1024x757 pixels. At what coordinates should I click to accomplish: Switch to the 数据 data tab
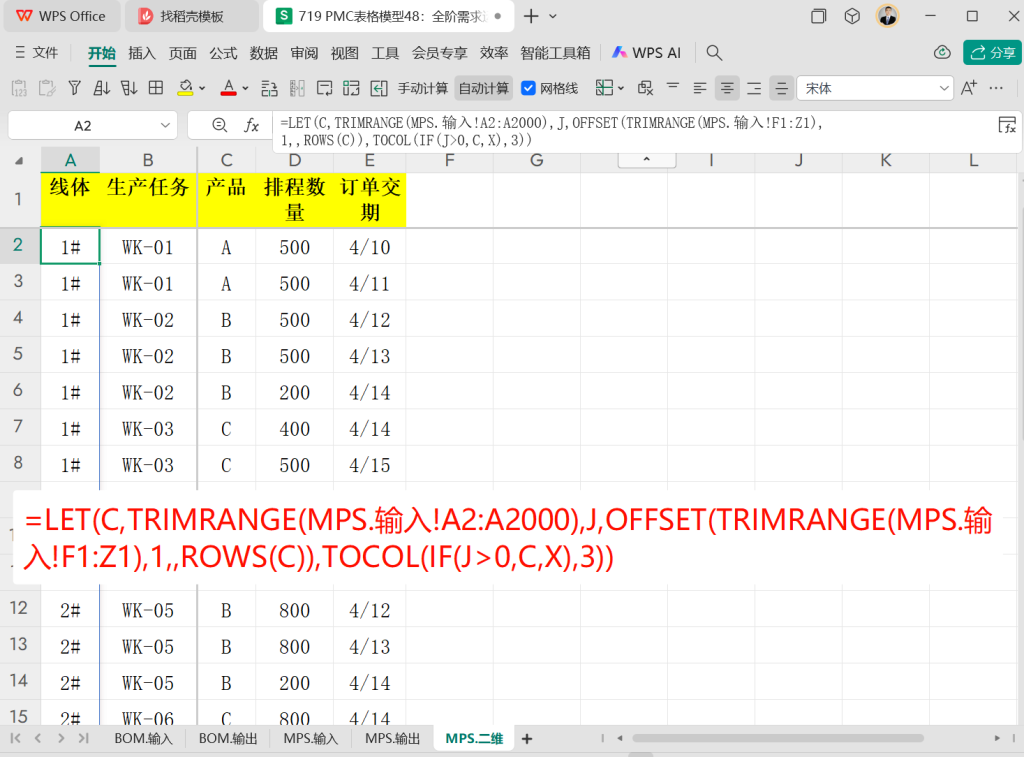tap(264, 53)
